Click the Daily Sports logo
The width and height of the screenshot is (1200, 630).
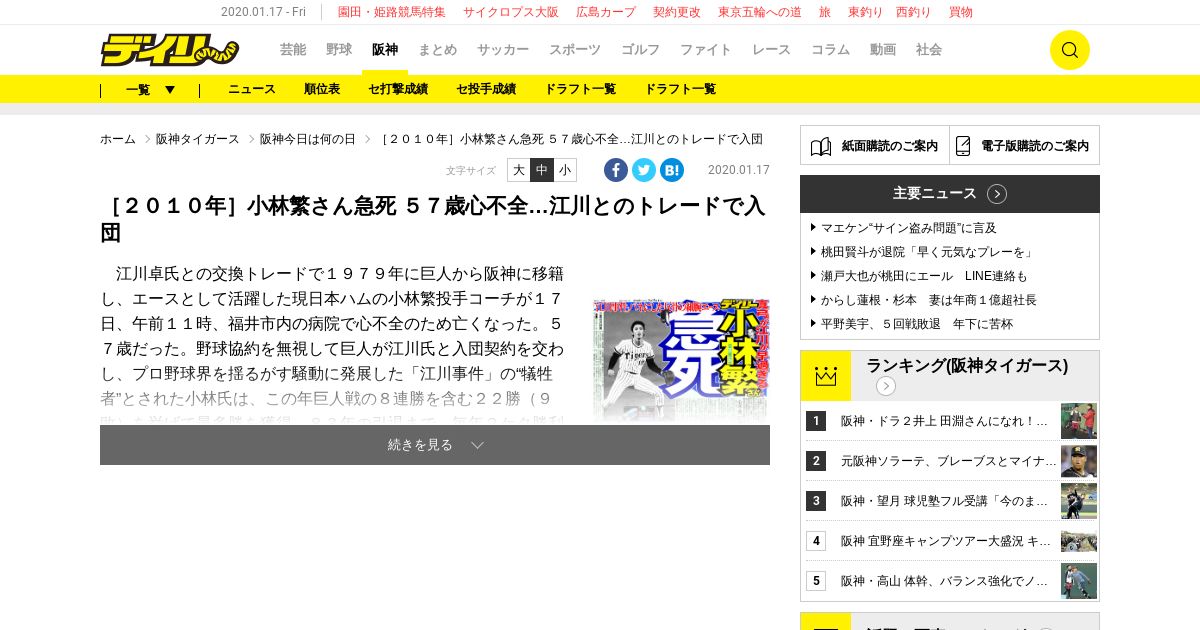[x=170, y=50]
